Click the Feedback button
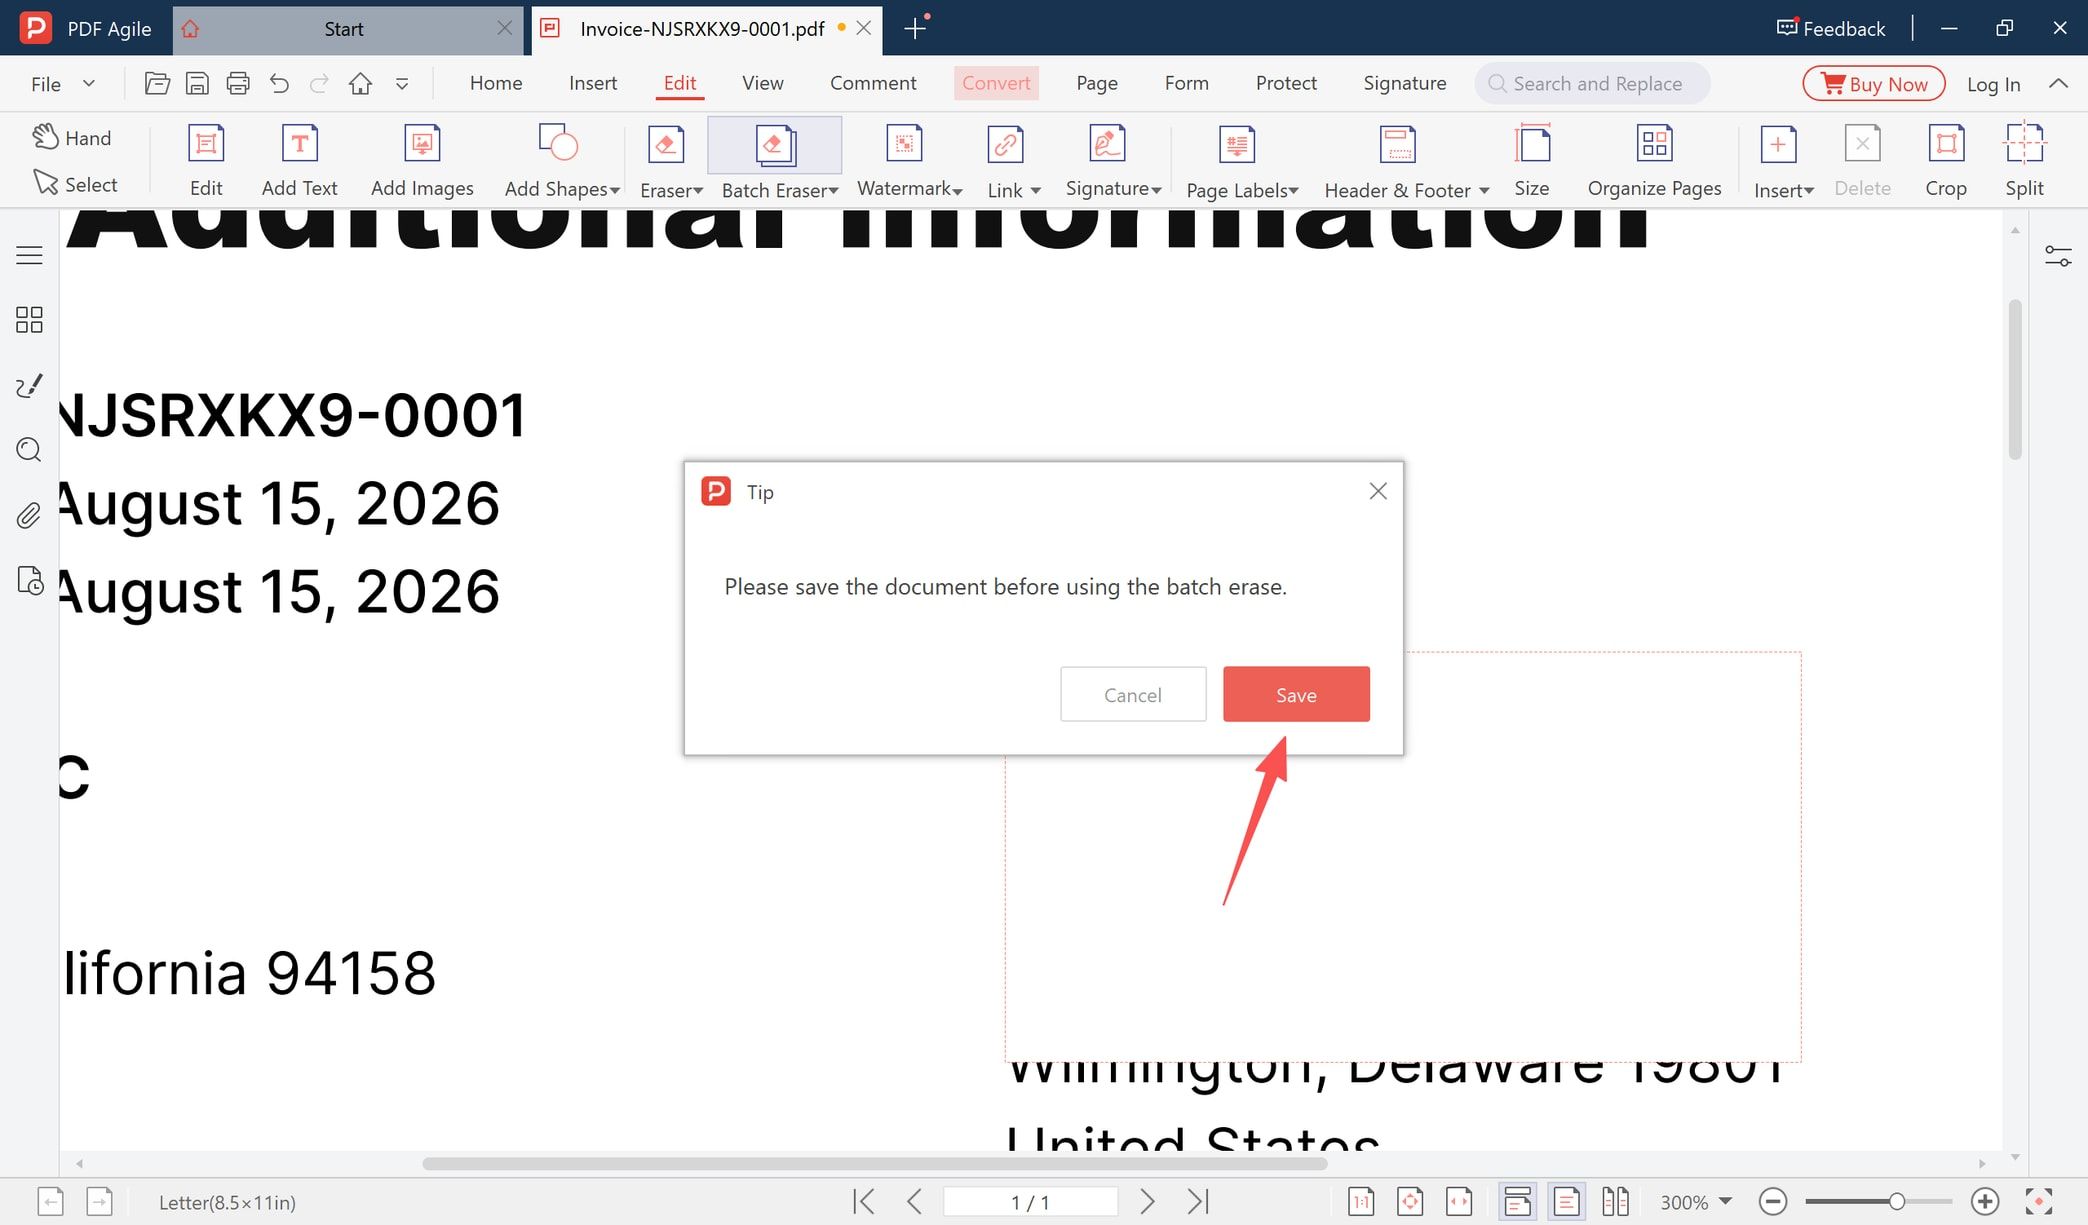The image size is (2088, 1225). (1831, 28)
